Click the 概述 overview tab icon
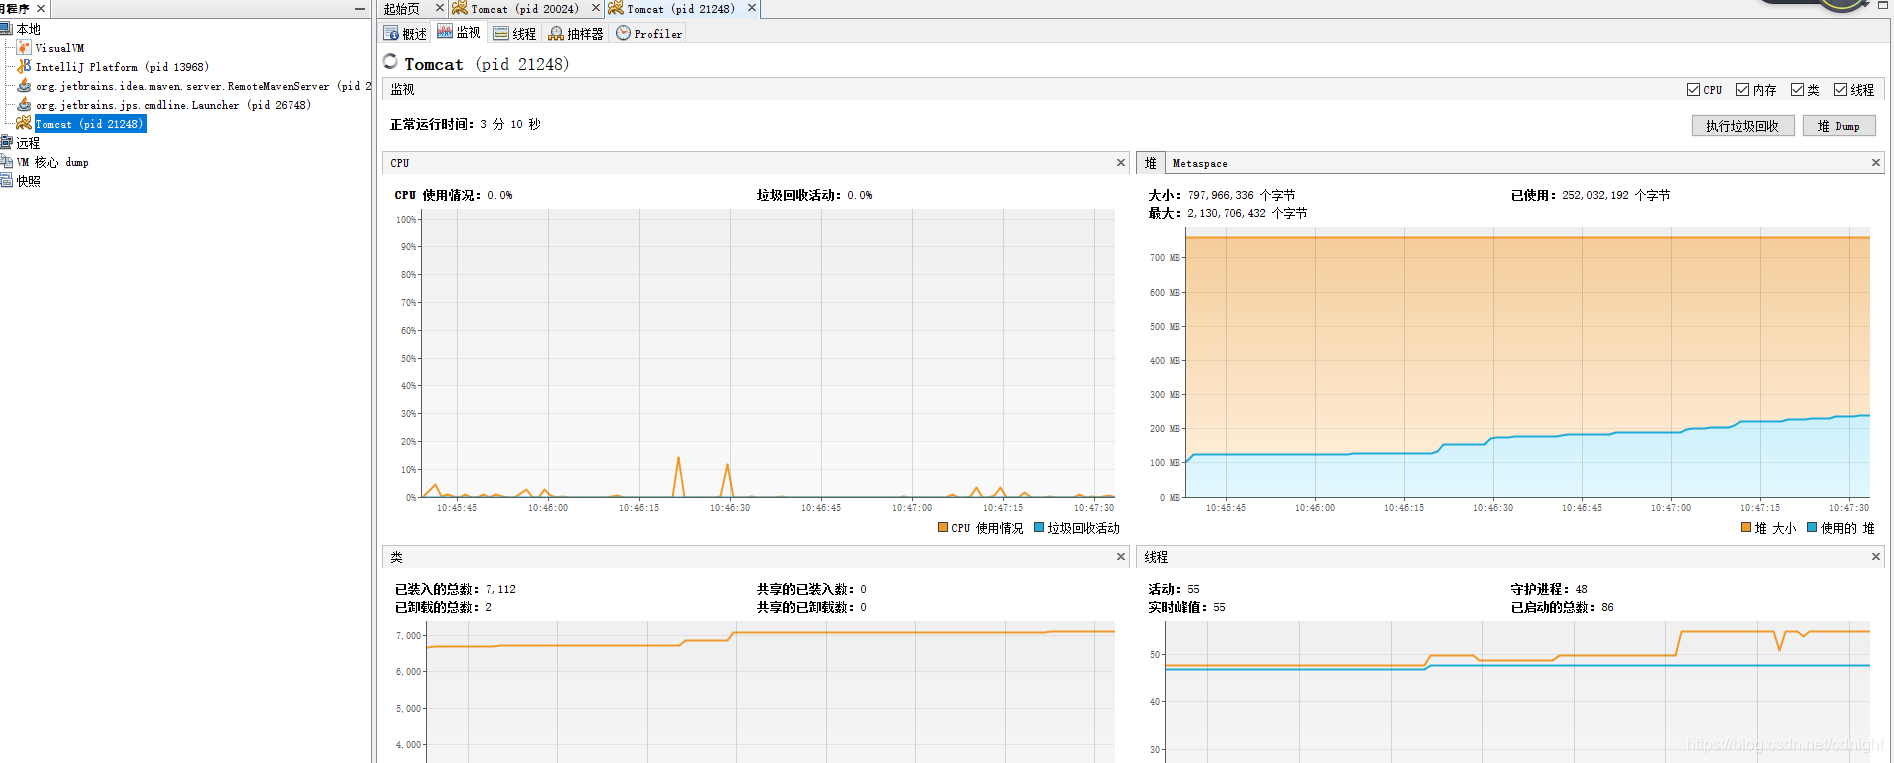This screenshot has width=1894, height=763. point(391,33)
